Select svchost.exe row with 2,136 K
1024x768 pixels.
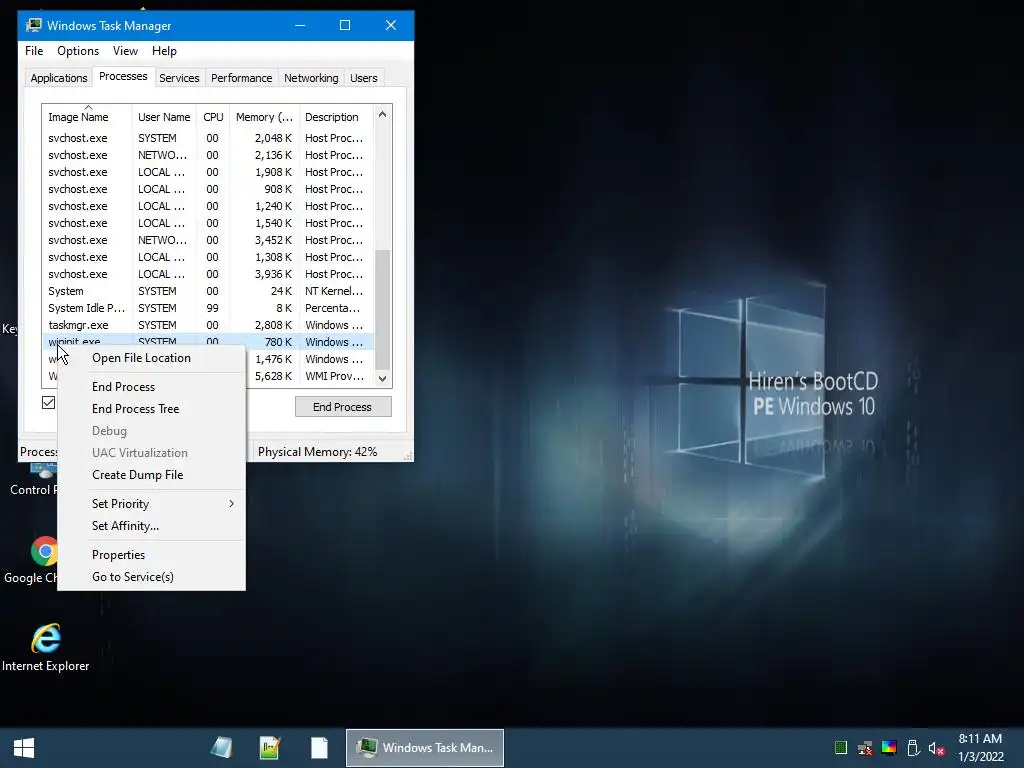208,155
